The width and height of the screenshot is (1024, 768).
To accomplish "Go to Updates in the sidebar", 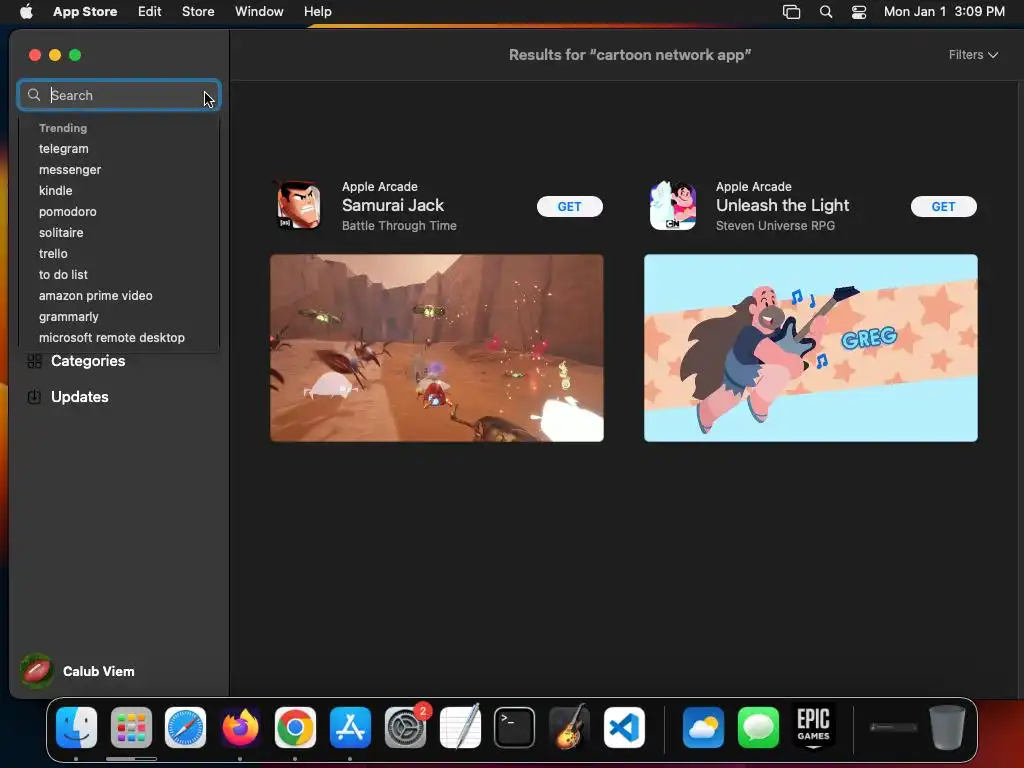I will coord(80,397).
